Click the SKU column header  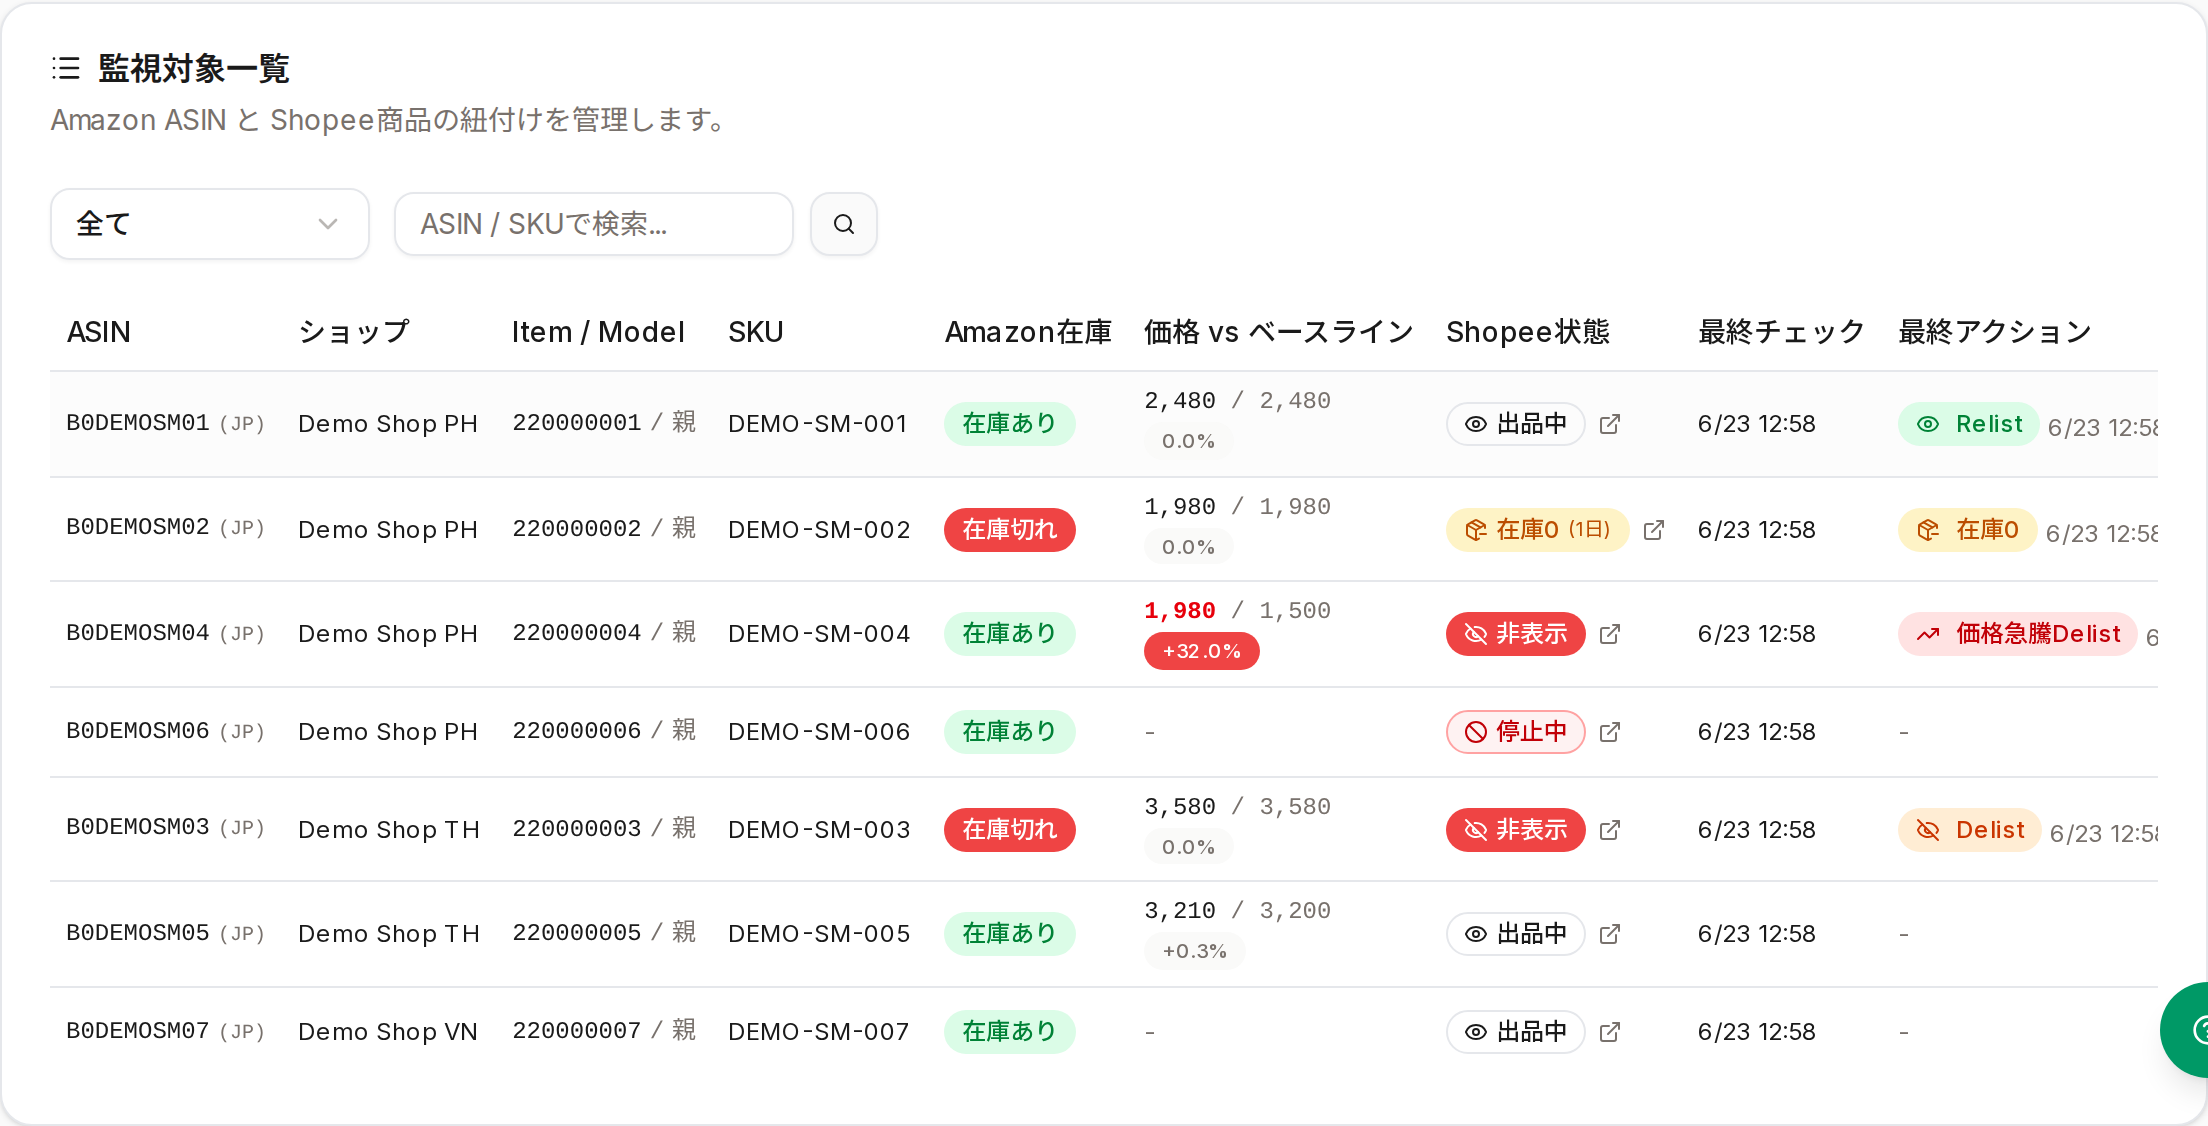tap(756, 332)
